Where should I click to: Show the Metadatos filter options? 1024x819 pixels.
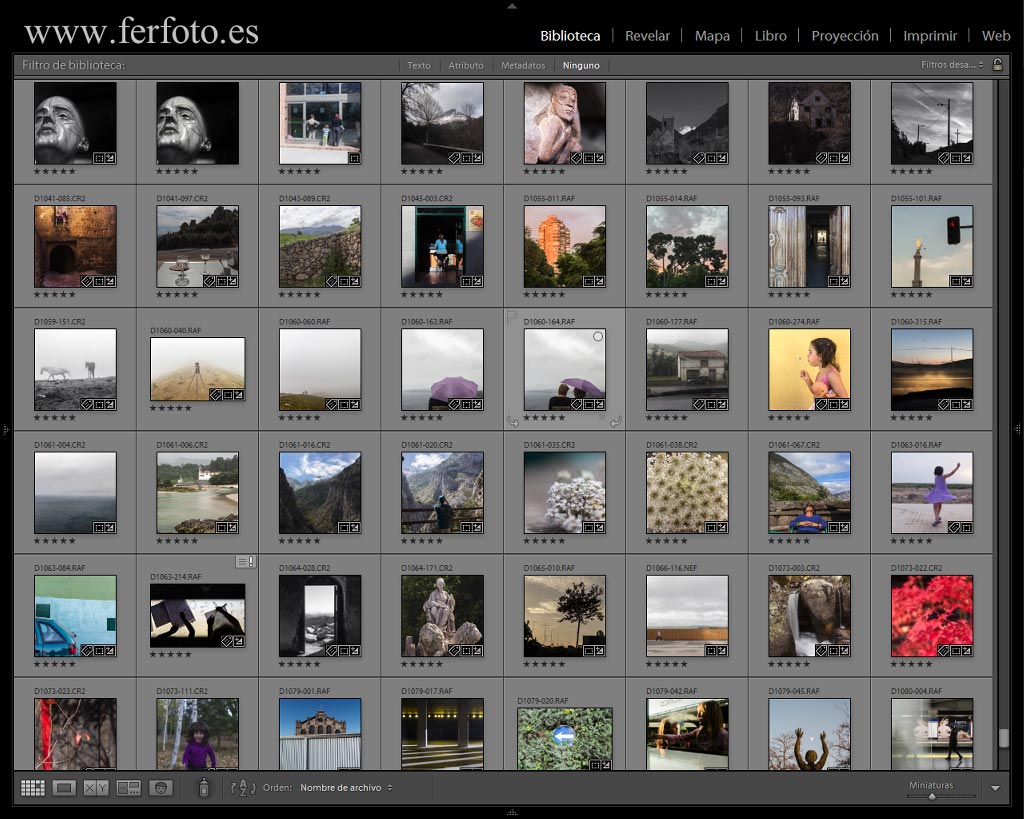pos(523,65)
